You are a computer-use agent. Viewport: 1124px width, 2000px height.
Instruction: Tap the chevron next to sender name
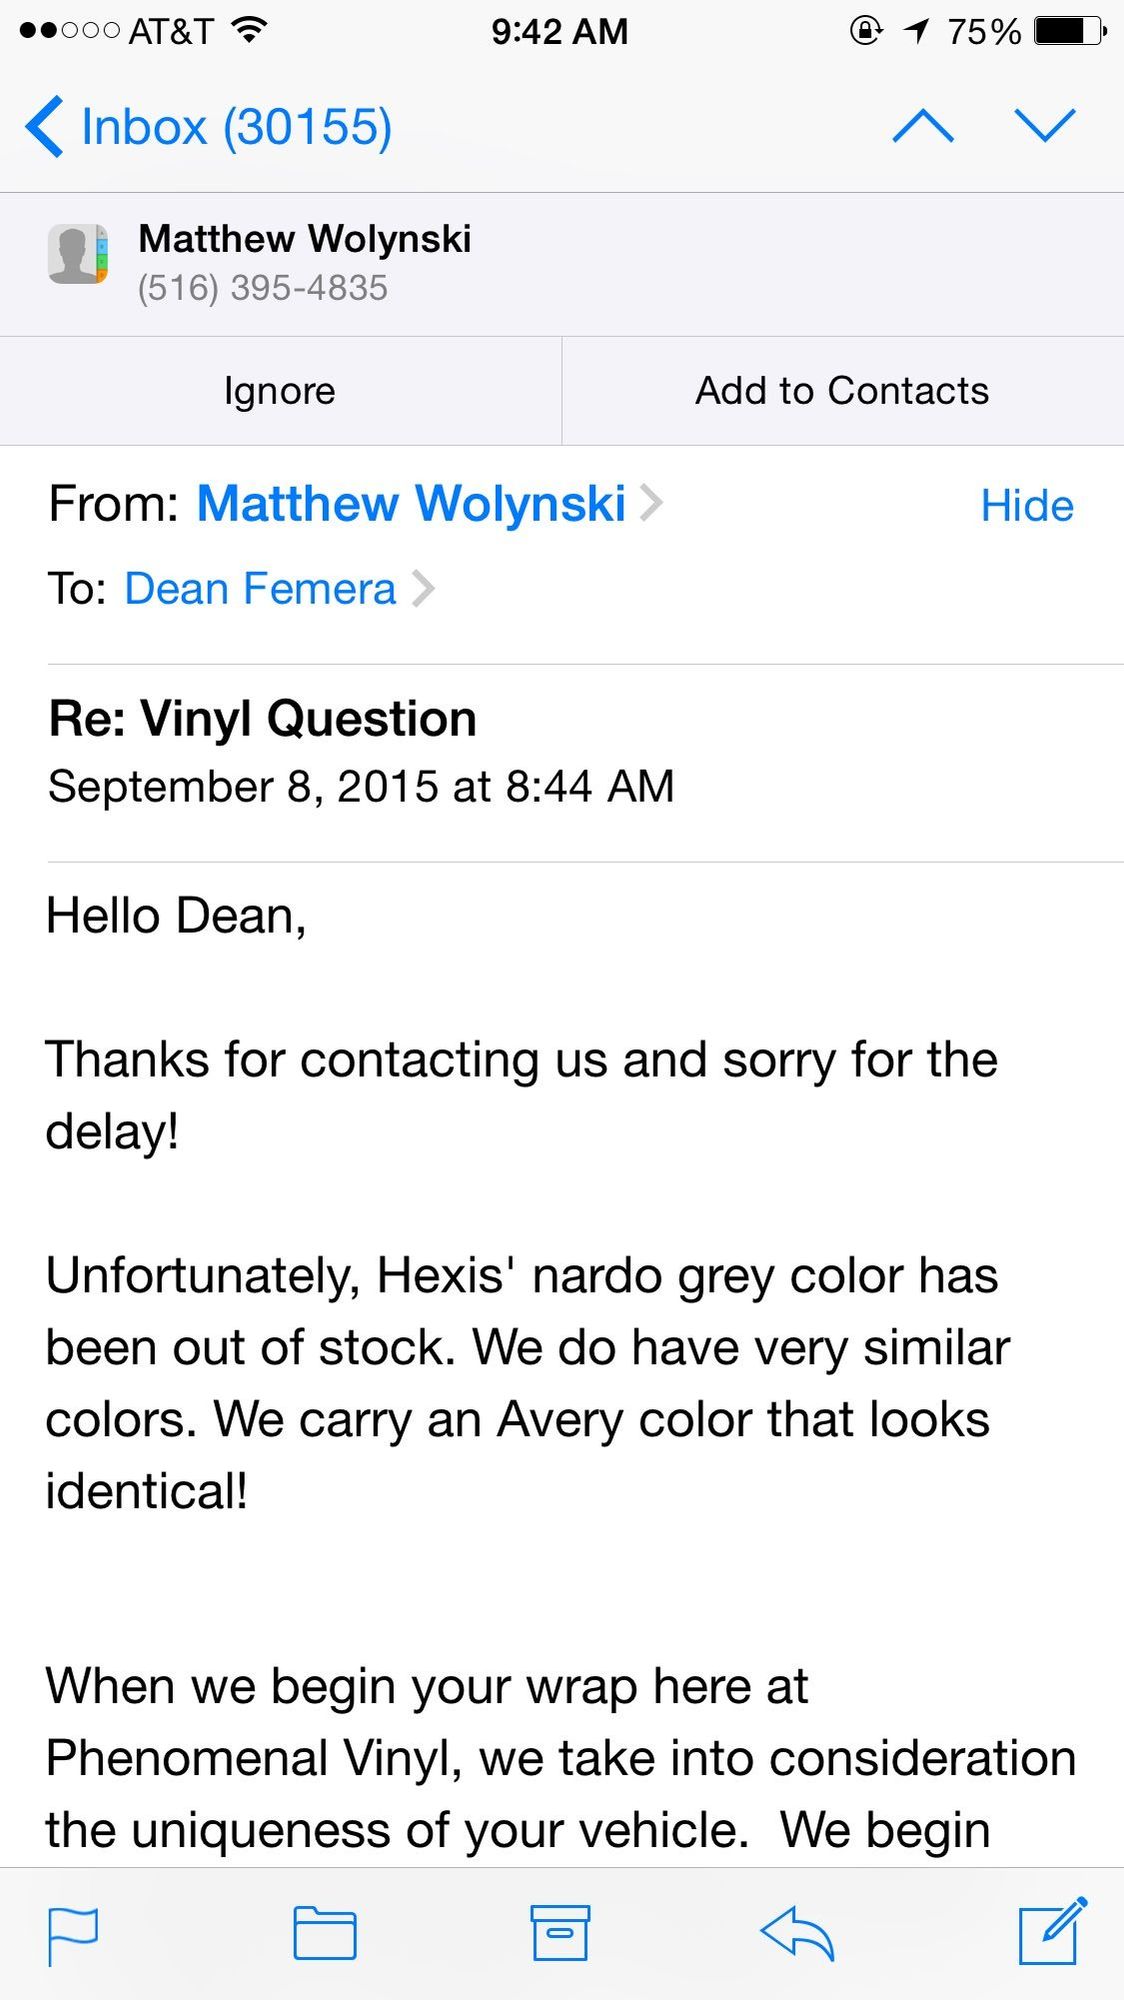(x=651, y=503)
